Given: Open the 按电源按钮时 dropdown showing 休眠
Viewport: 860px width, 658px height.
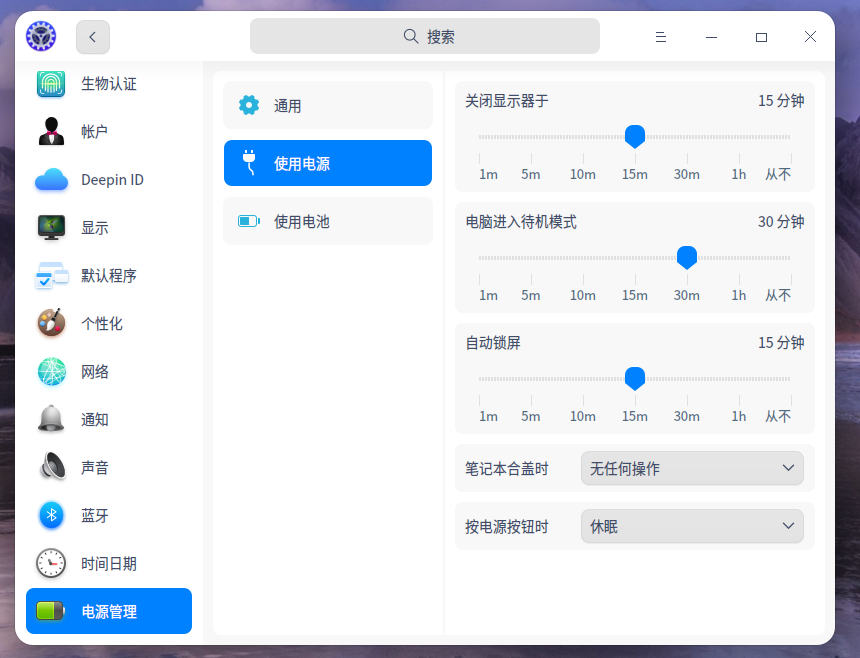Looking at the screenshot, I should pyautogui.click(x=692, y=526).
